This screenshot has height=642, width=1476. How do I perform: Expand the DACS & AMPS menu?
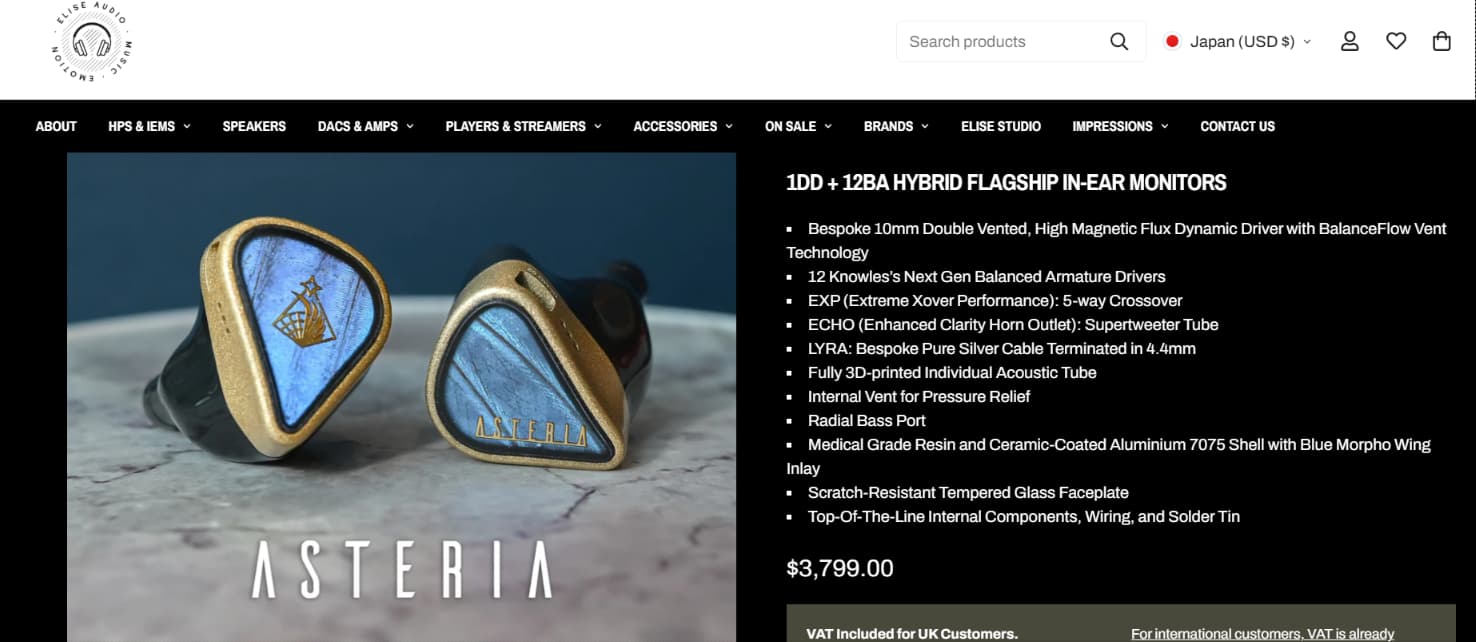click(x=365, y=126)
